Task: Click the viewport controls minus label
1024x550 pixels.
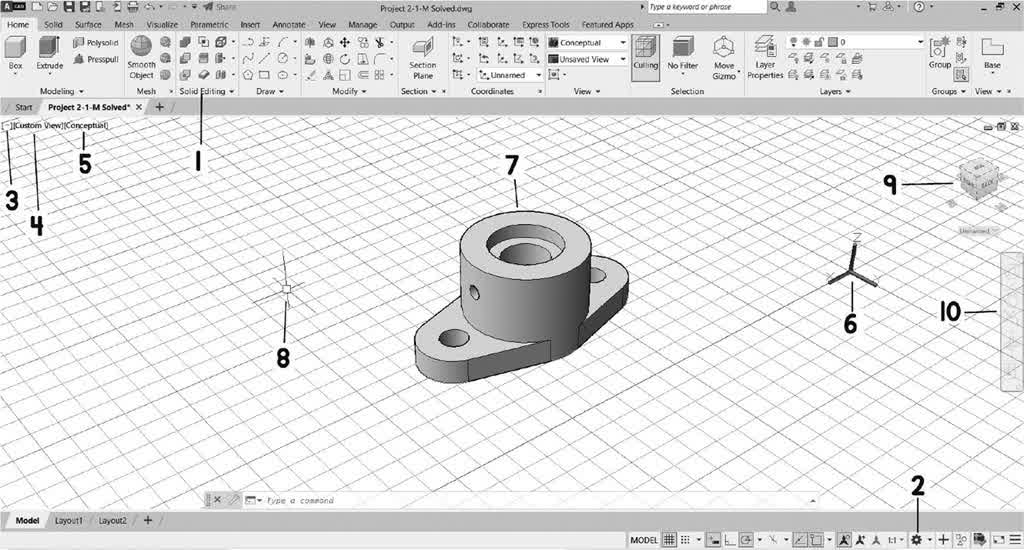Action: point(7,125)
